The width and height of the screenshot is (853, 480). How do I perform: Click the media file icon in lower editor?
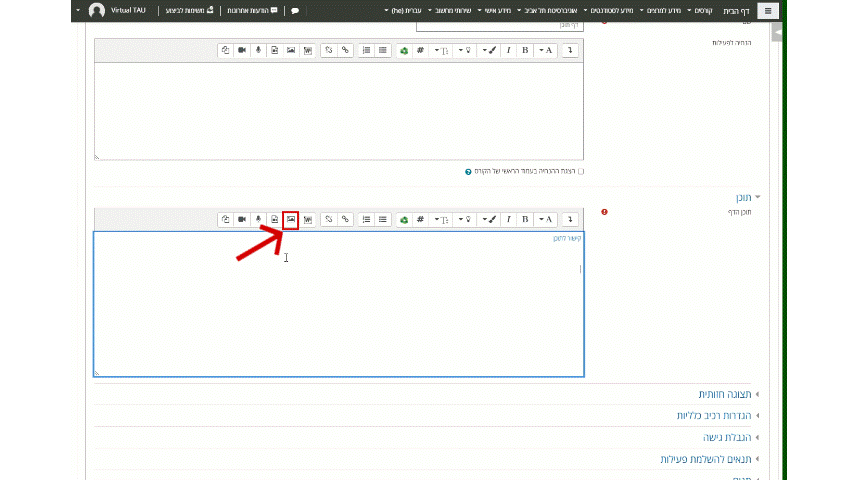(275, 219)
